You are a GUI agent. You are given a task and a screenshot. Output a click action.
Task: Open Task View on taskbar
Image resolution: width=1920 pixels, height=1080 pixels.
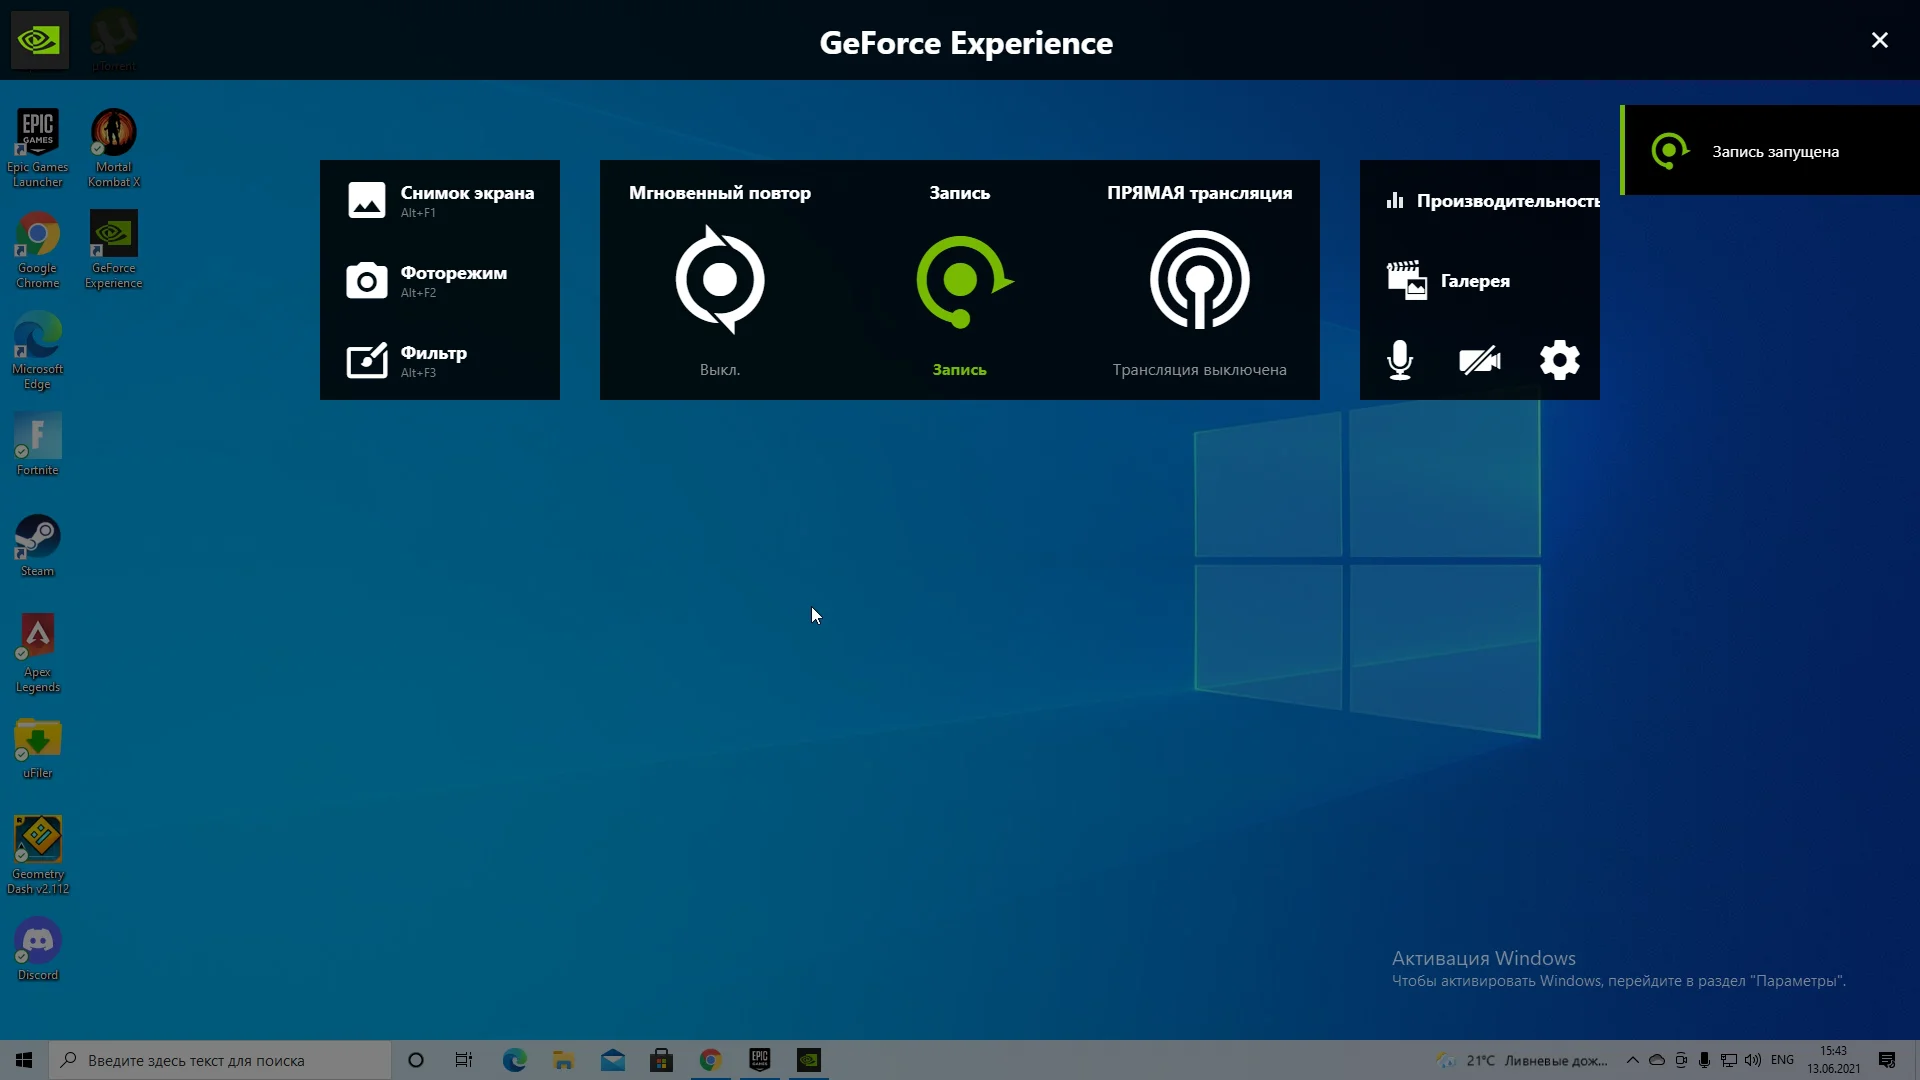(464, 1060)
